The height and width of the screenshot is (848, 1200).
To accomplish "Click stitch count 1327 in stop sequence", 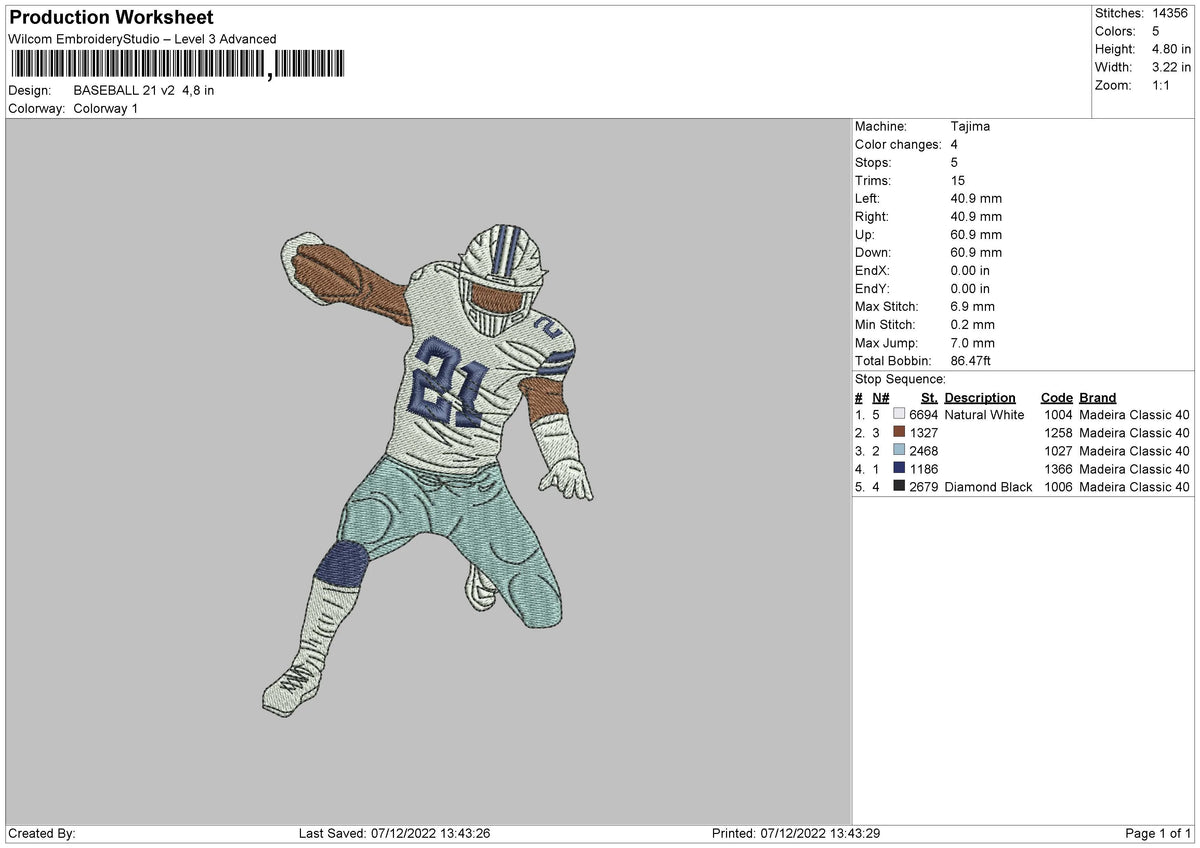I will click(x=923, y=432).
